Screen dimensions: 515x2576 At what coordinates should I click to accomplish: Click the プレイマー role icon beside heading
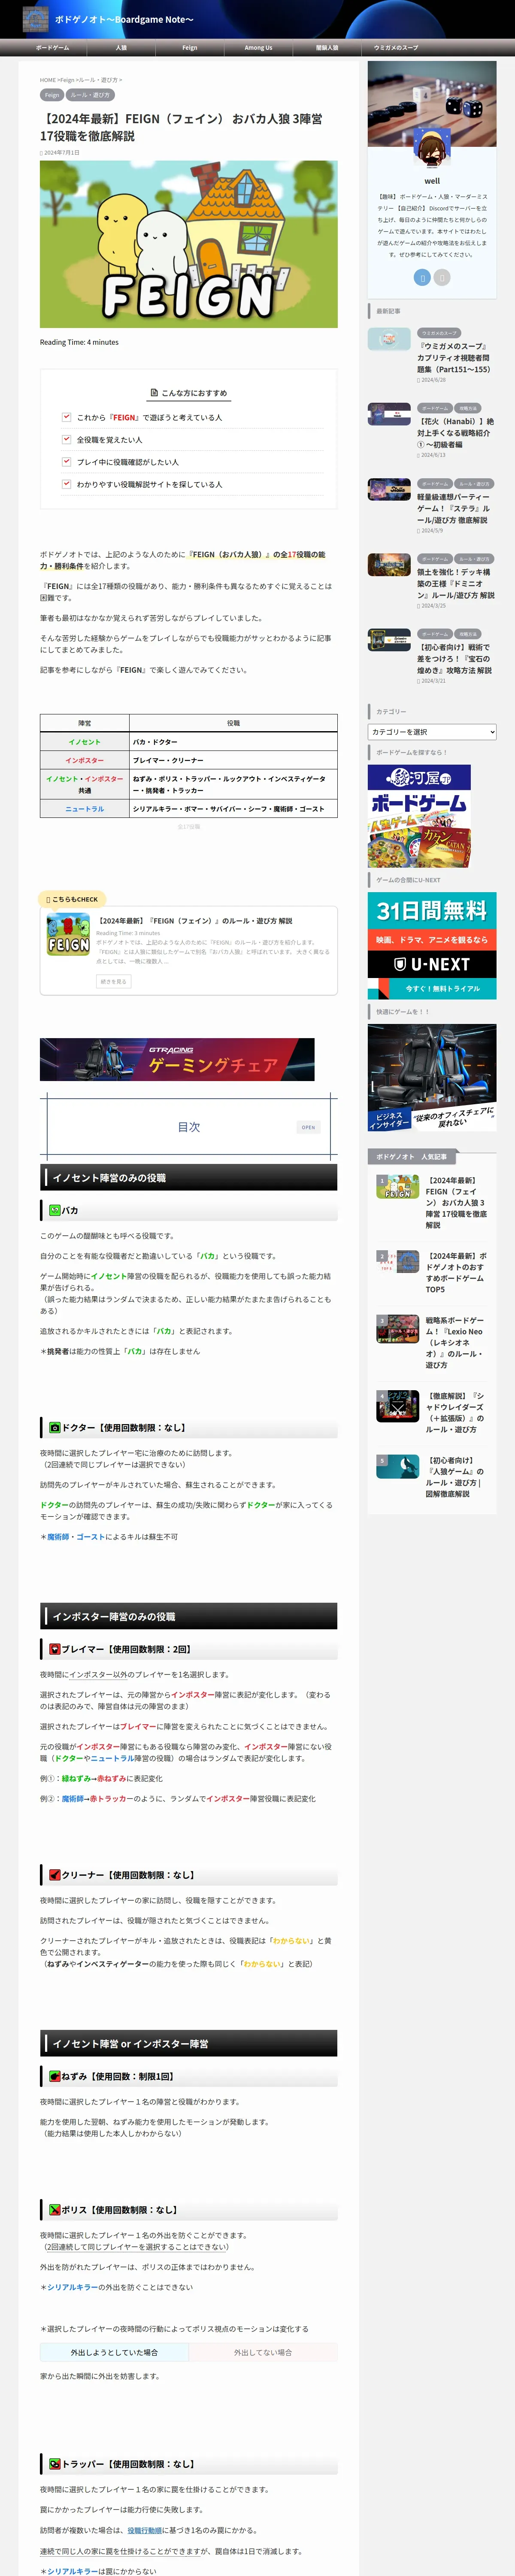tap(55, 1649)
